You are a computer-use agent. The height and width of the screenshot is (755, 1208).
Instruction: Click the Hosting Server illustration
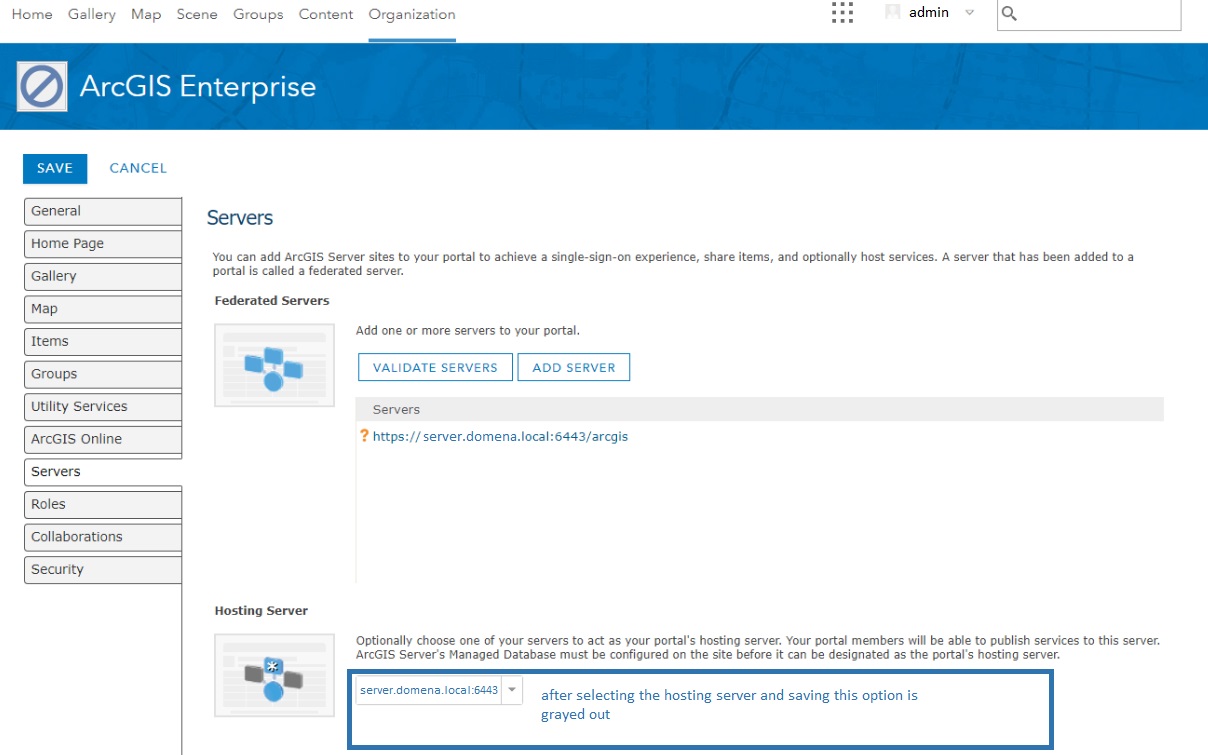(x=274, y=675)
